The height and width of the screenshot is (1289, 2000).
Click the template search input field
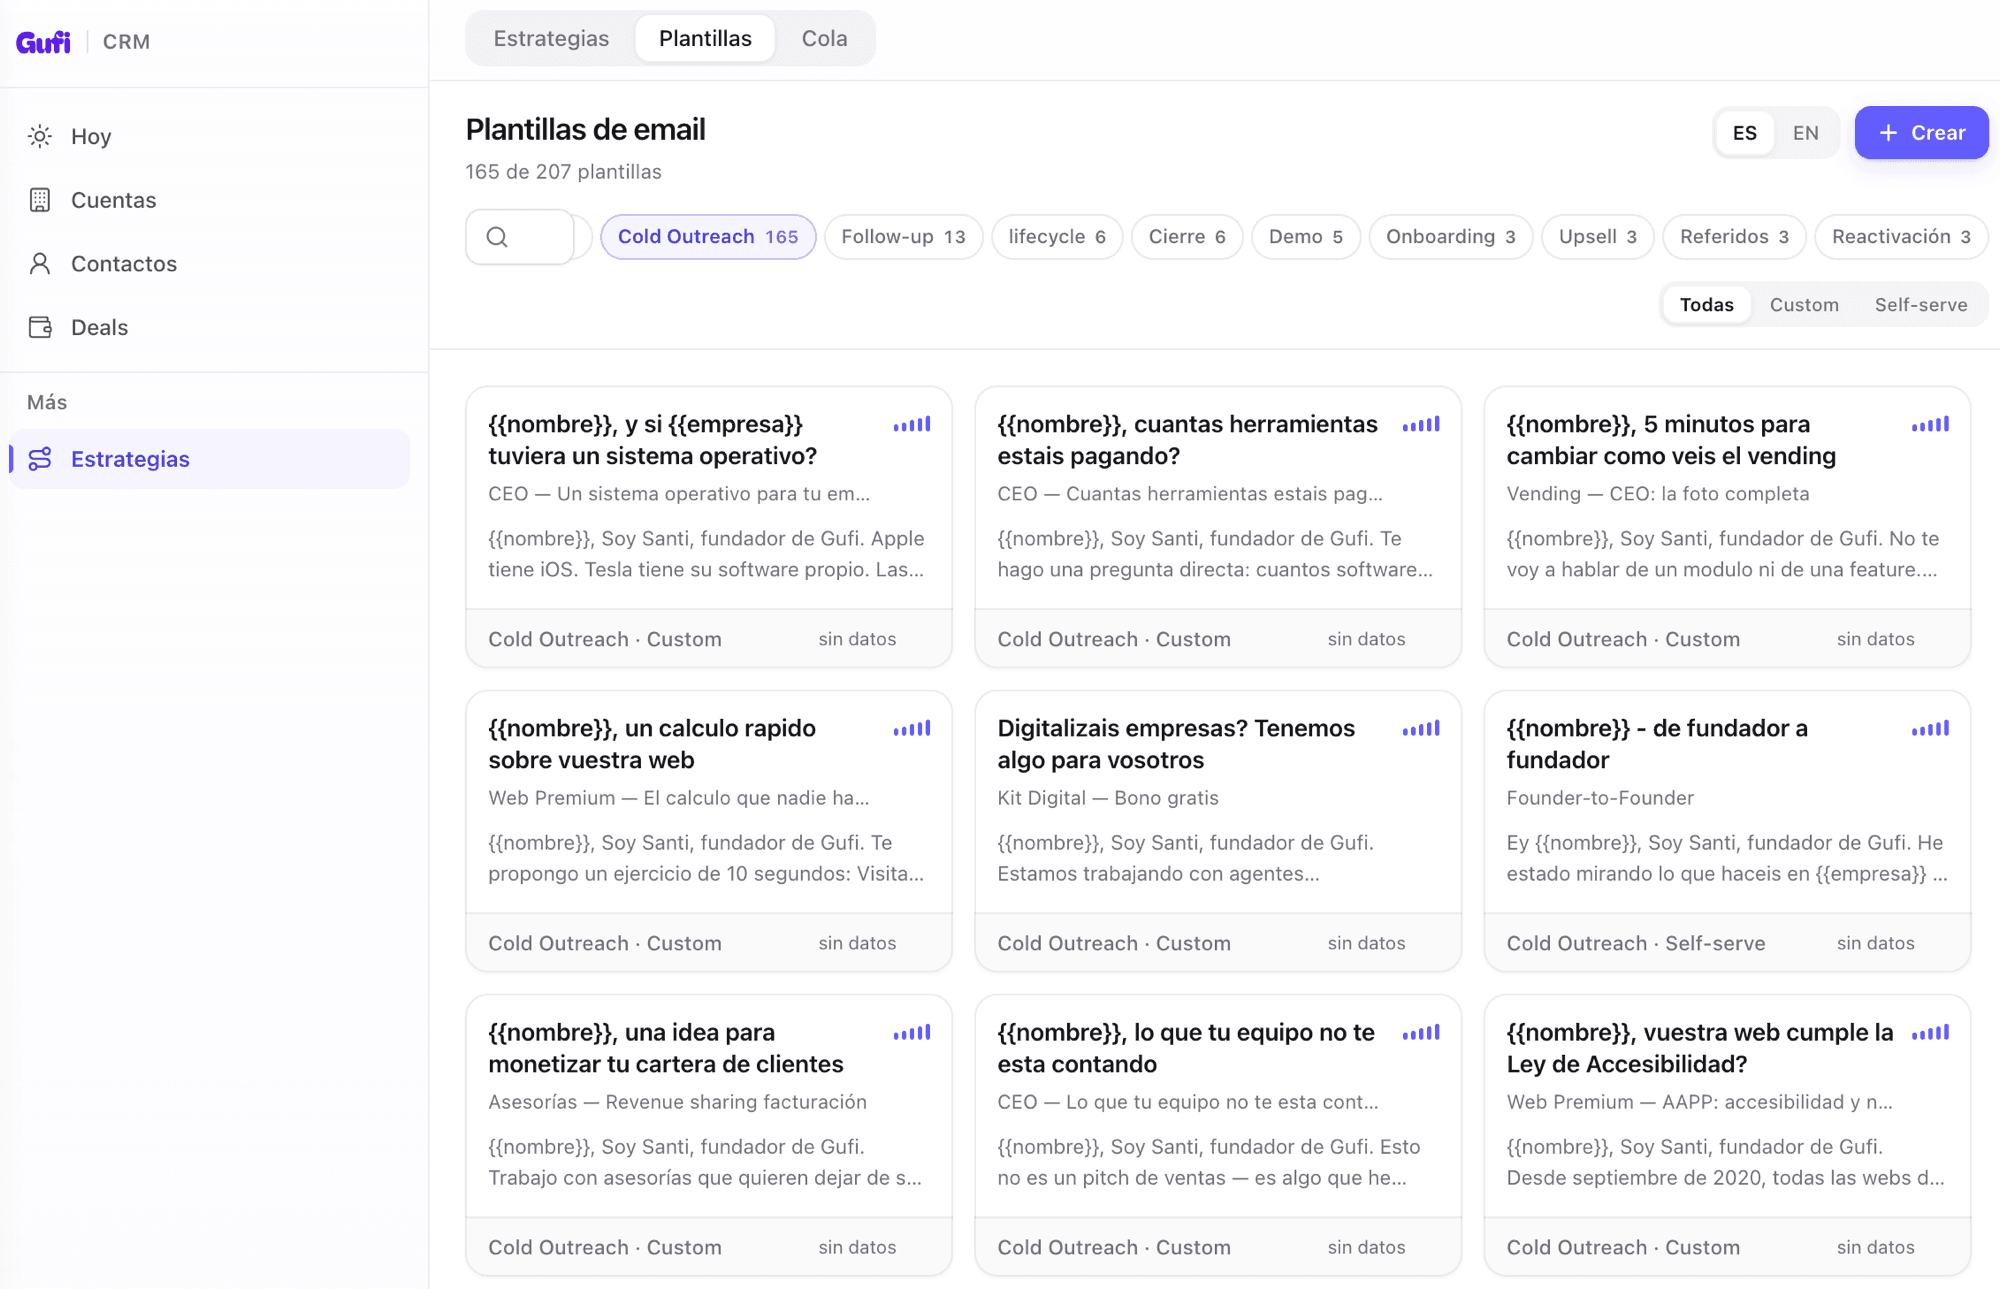click(521, 237)
